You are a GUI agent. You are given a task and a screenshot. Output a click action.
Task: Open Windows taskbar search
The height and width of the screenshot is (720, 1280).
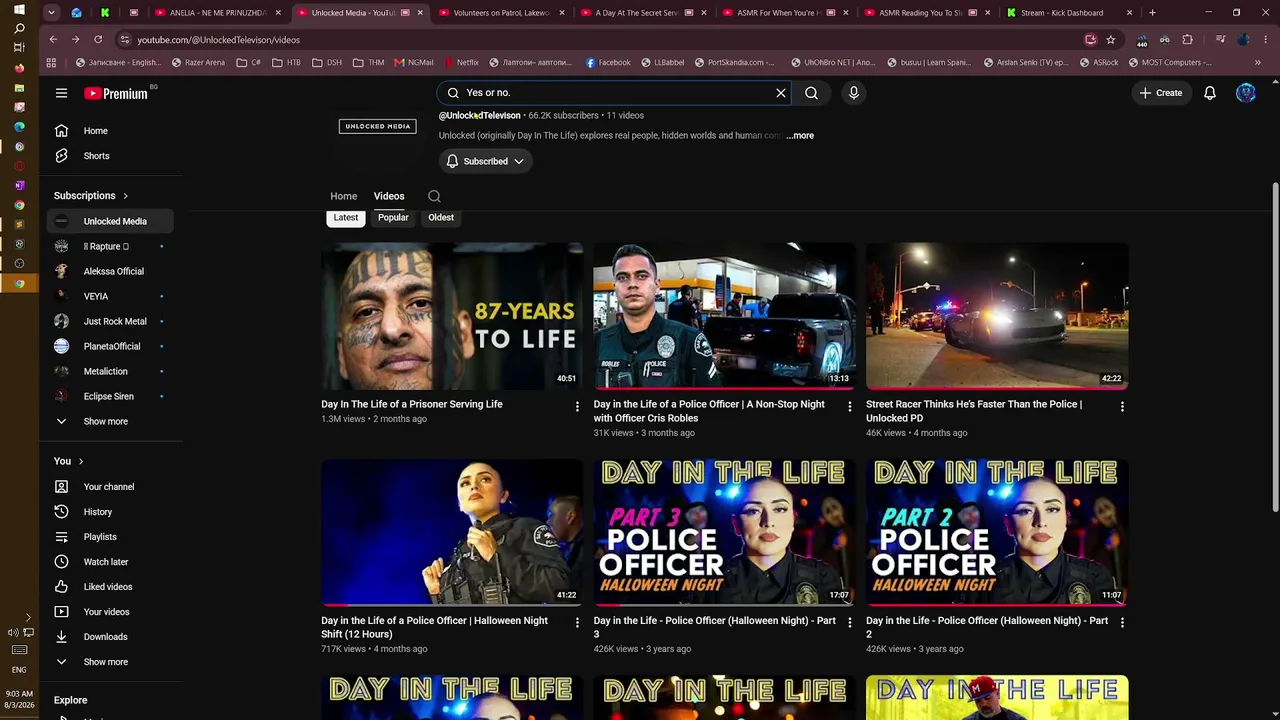click(x=19, y=28)
